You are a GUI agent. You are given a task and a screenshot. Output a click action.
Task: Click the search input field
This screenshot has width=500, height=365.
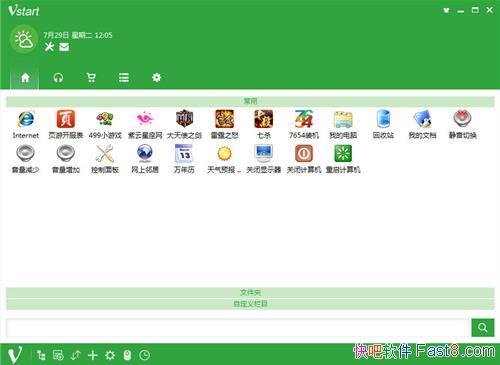[x=237, y=327]
